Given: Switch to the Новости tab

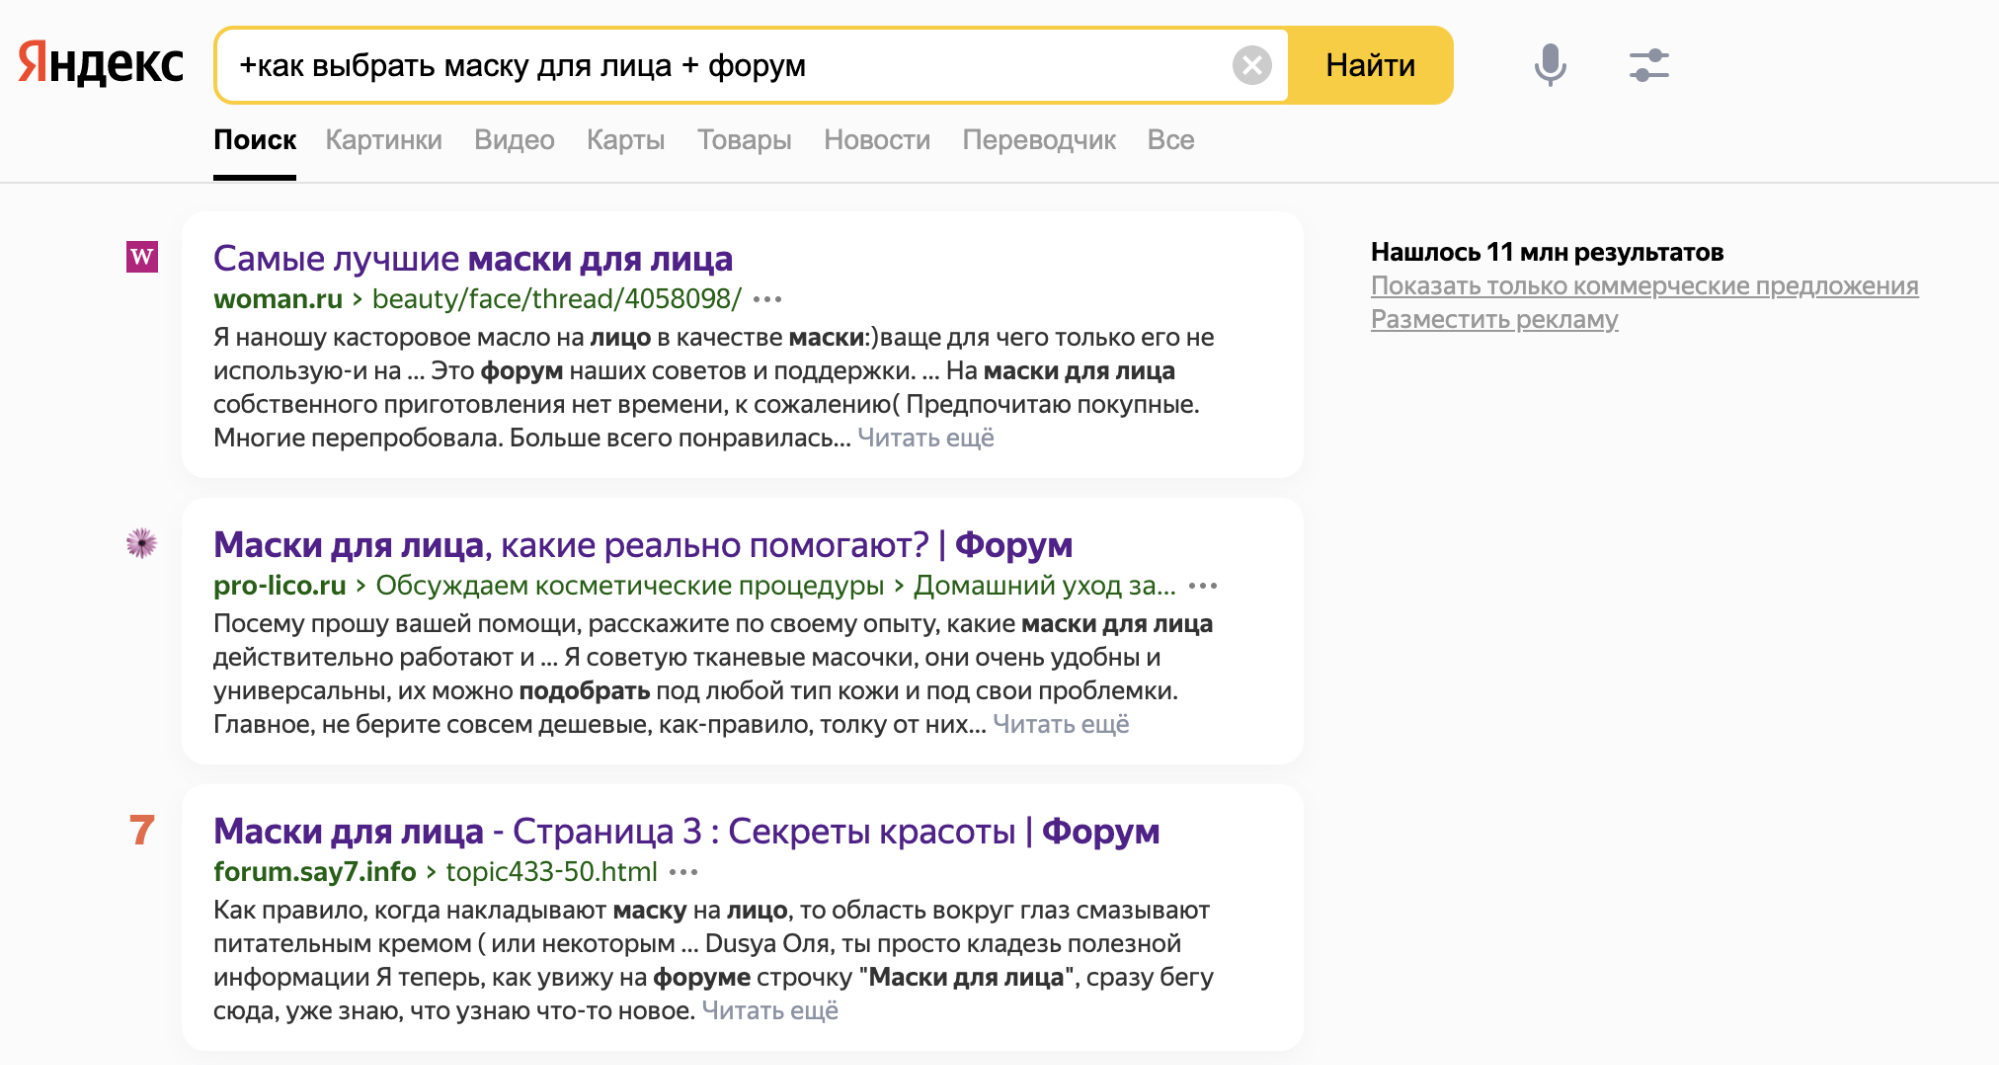Looking at the screenshot, I should pos(877,140).
